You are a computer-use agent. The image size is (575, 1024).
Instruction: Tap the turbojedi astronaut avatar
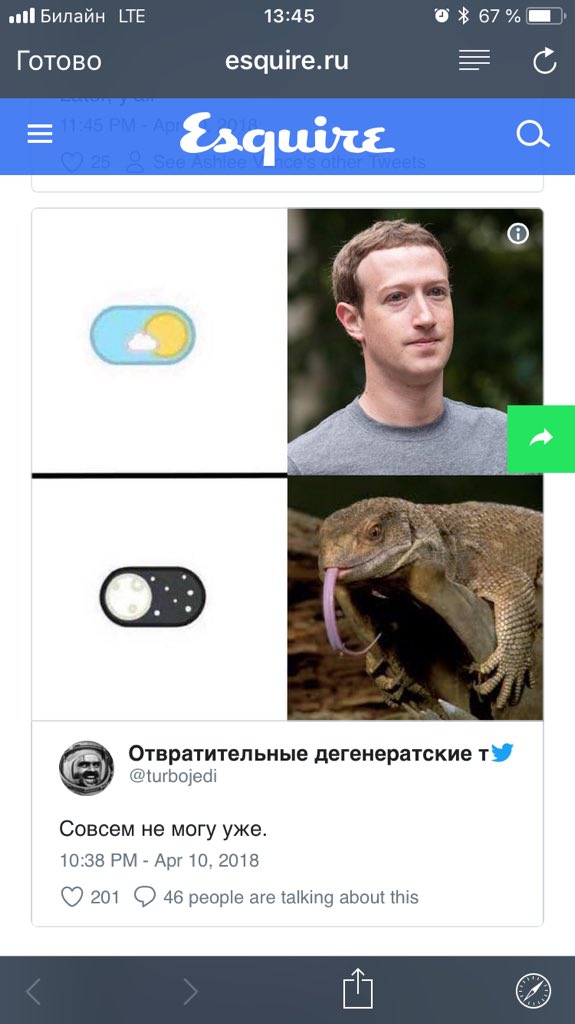(86, 768)
